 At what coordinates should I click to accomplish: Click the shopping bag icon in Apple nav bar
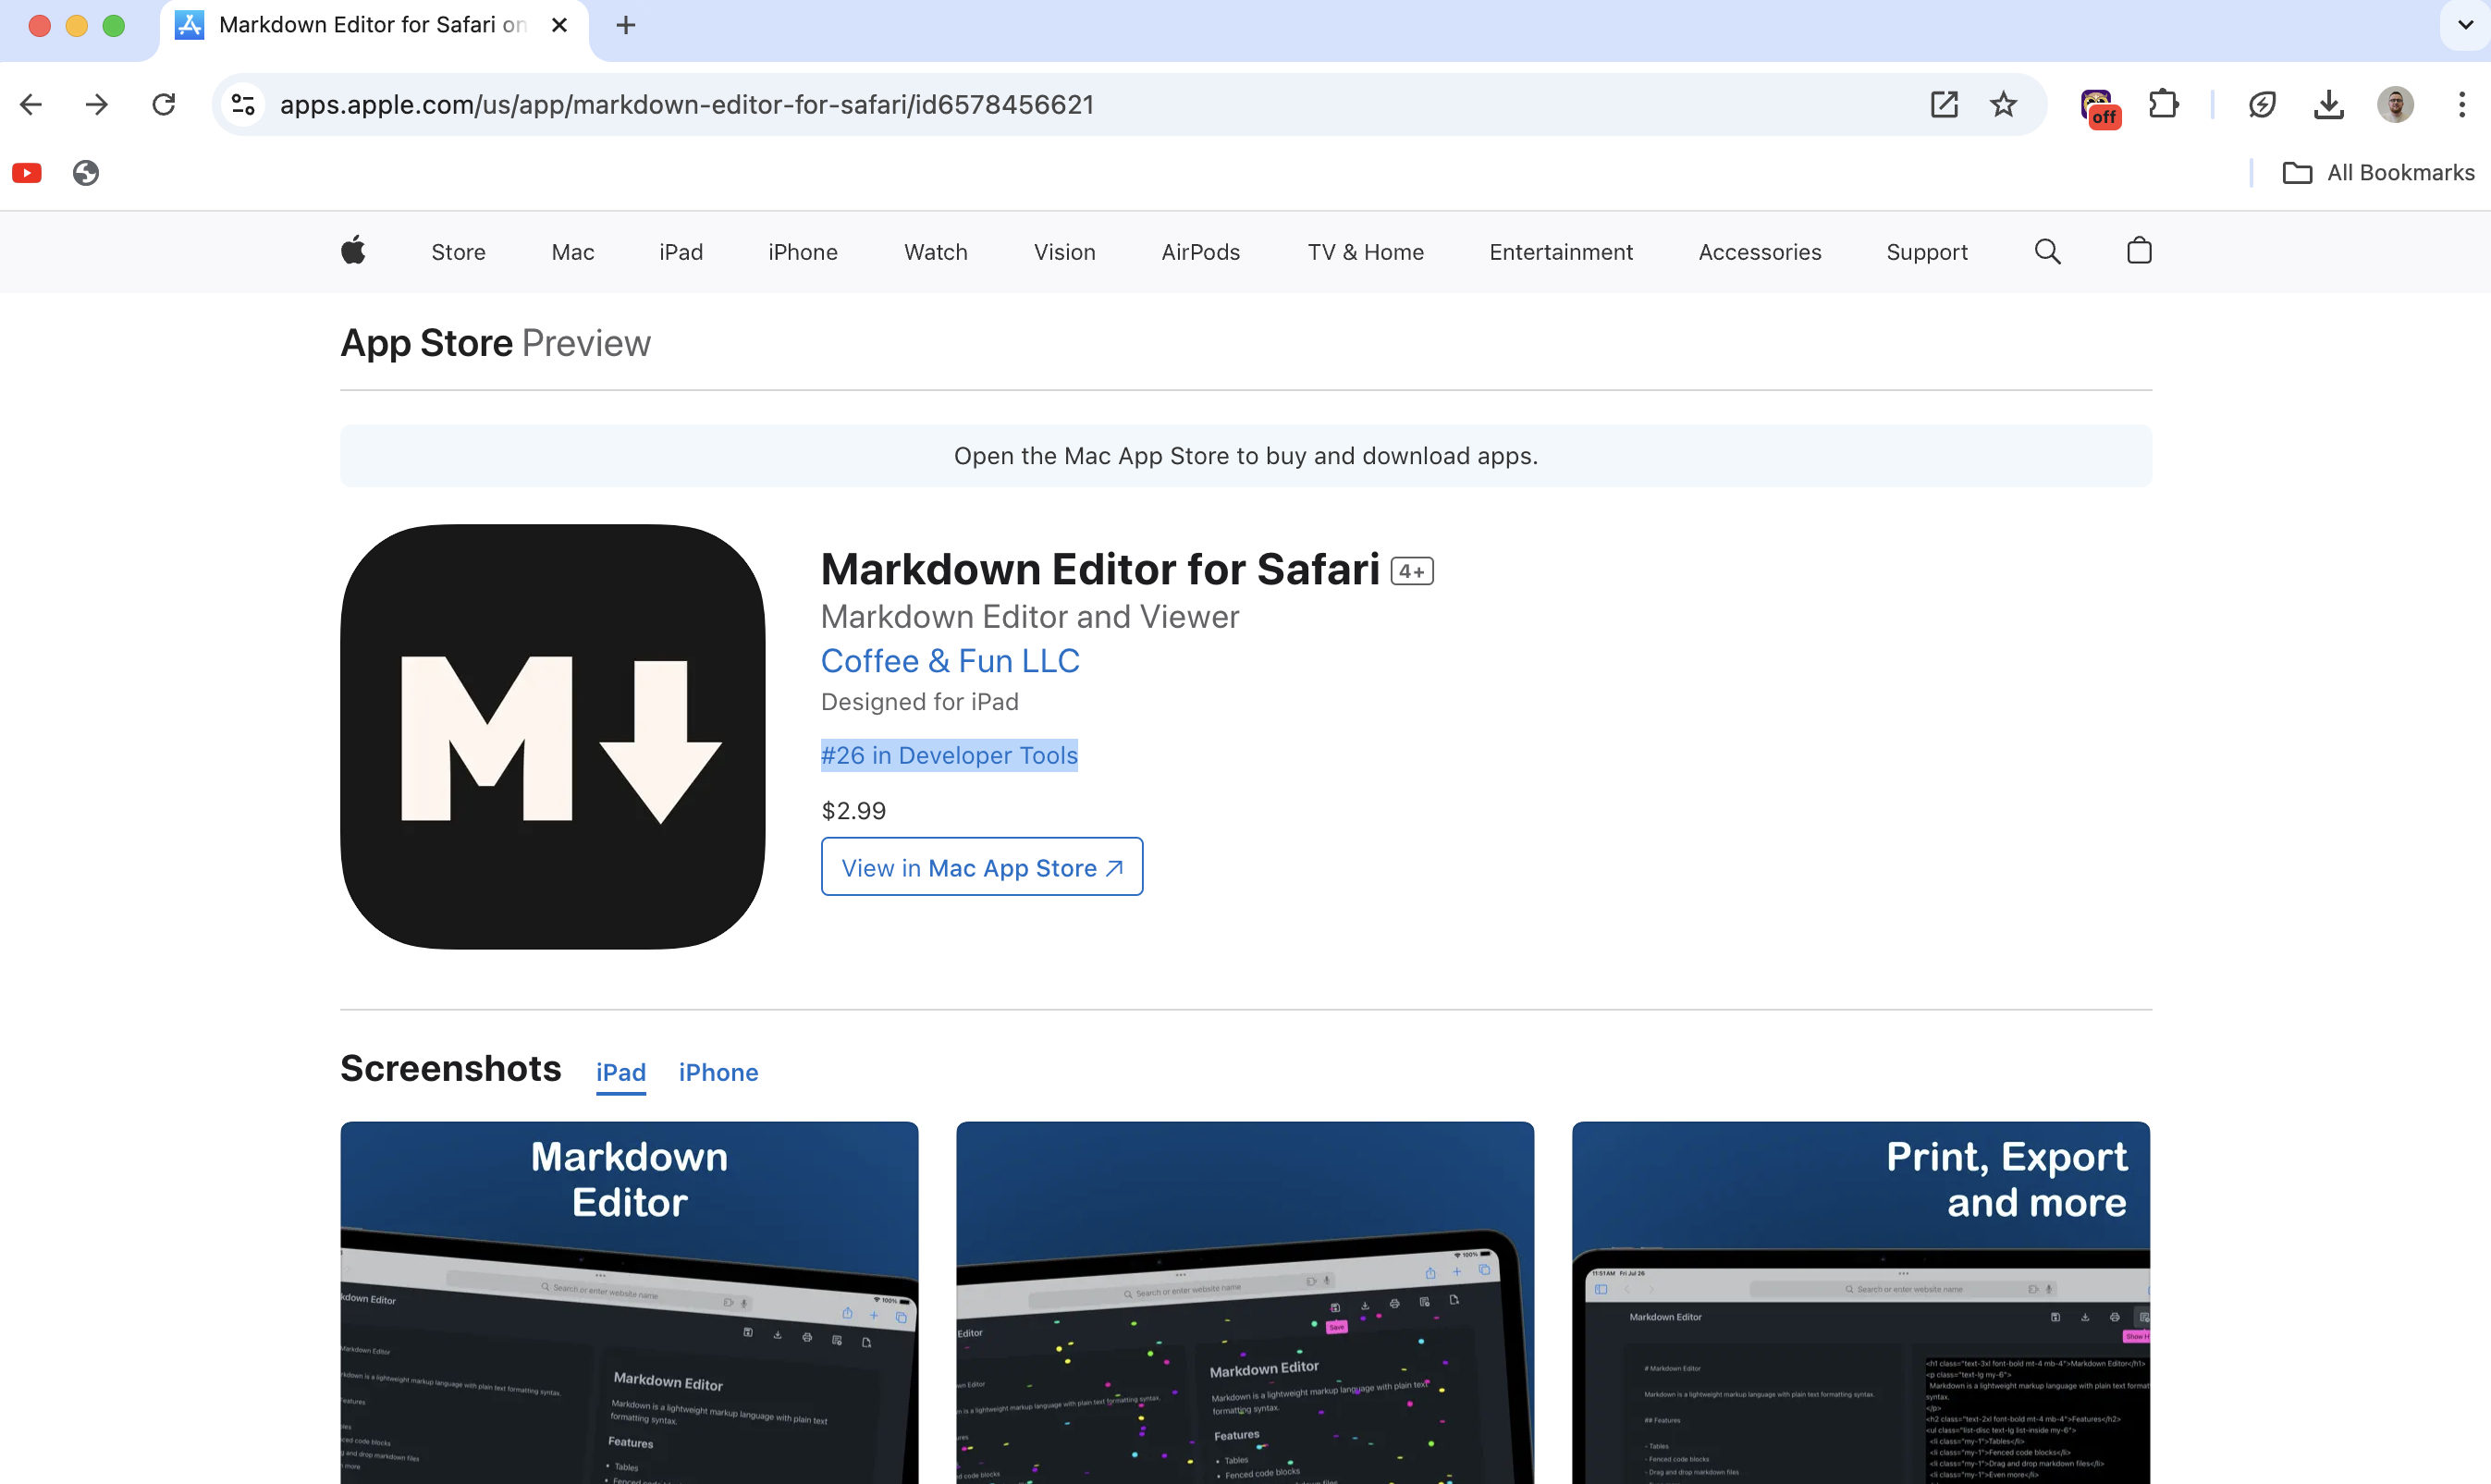pyautogui.click(x=2138, y=251)
